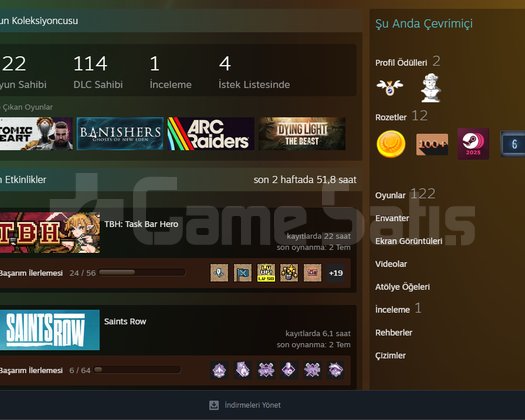Click the TBH achievement progress bar 24 / 56
525x420 pixels.
click(x=142, y=272)
